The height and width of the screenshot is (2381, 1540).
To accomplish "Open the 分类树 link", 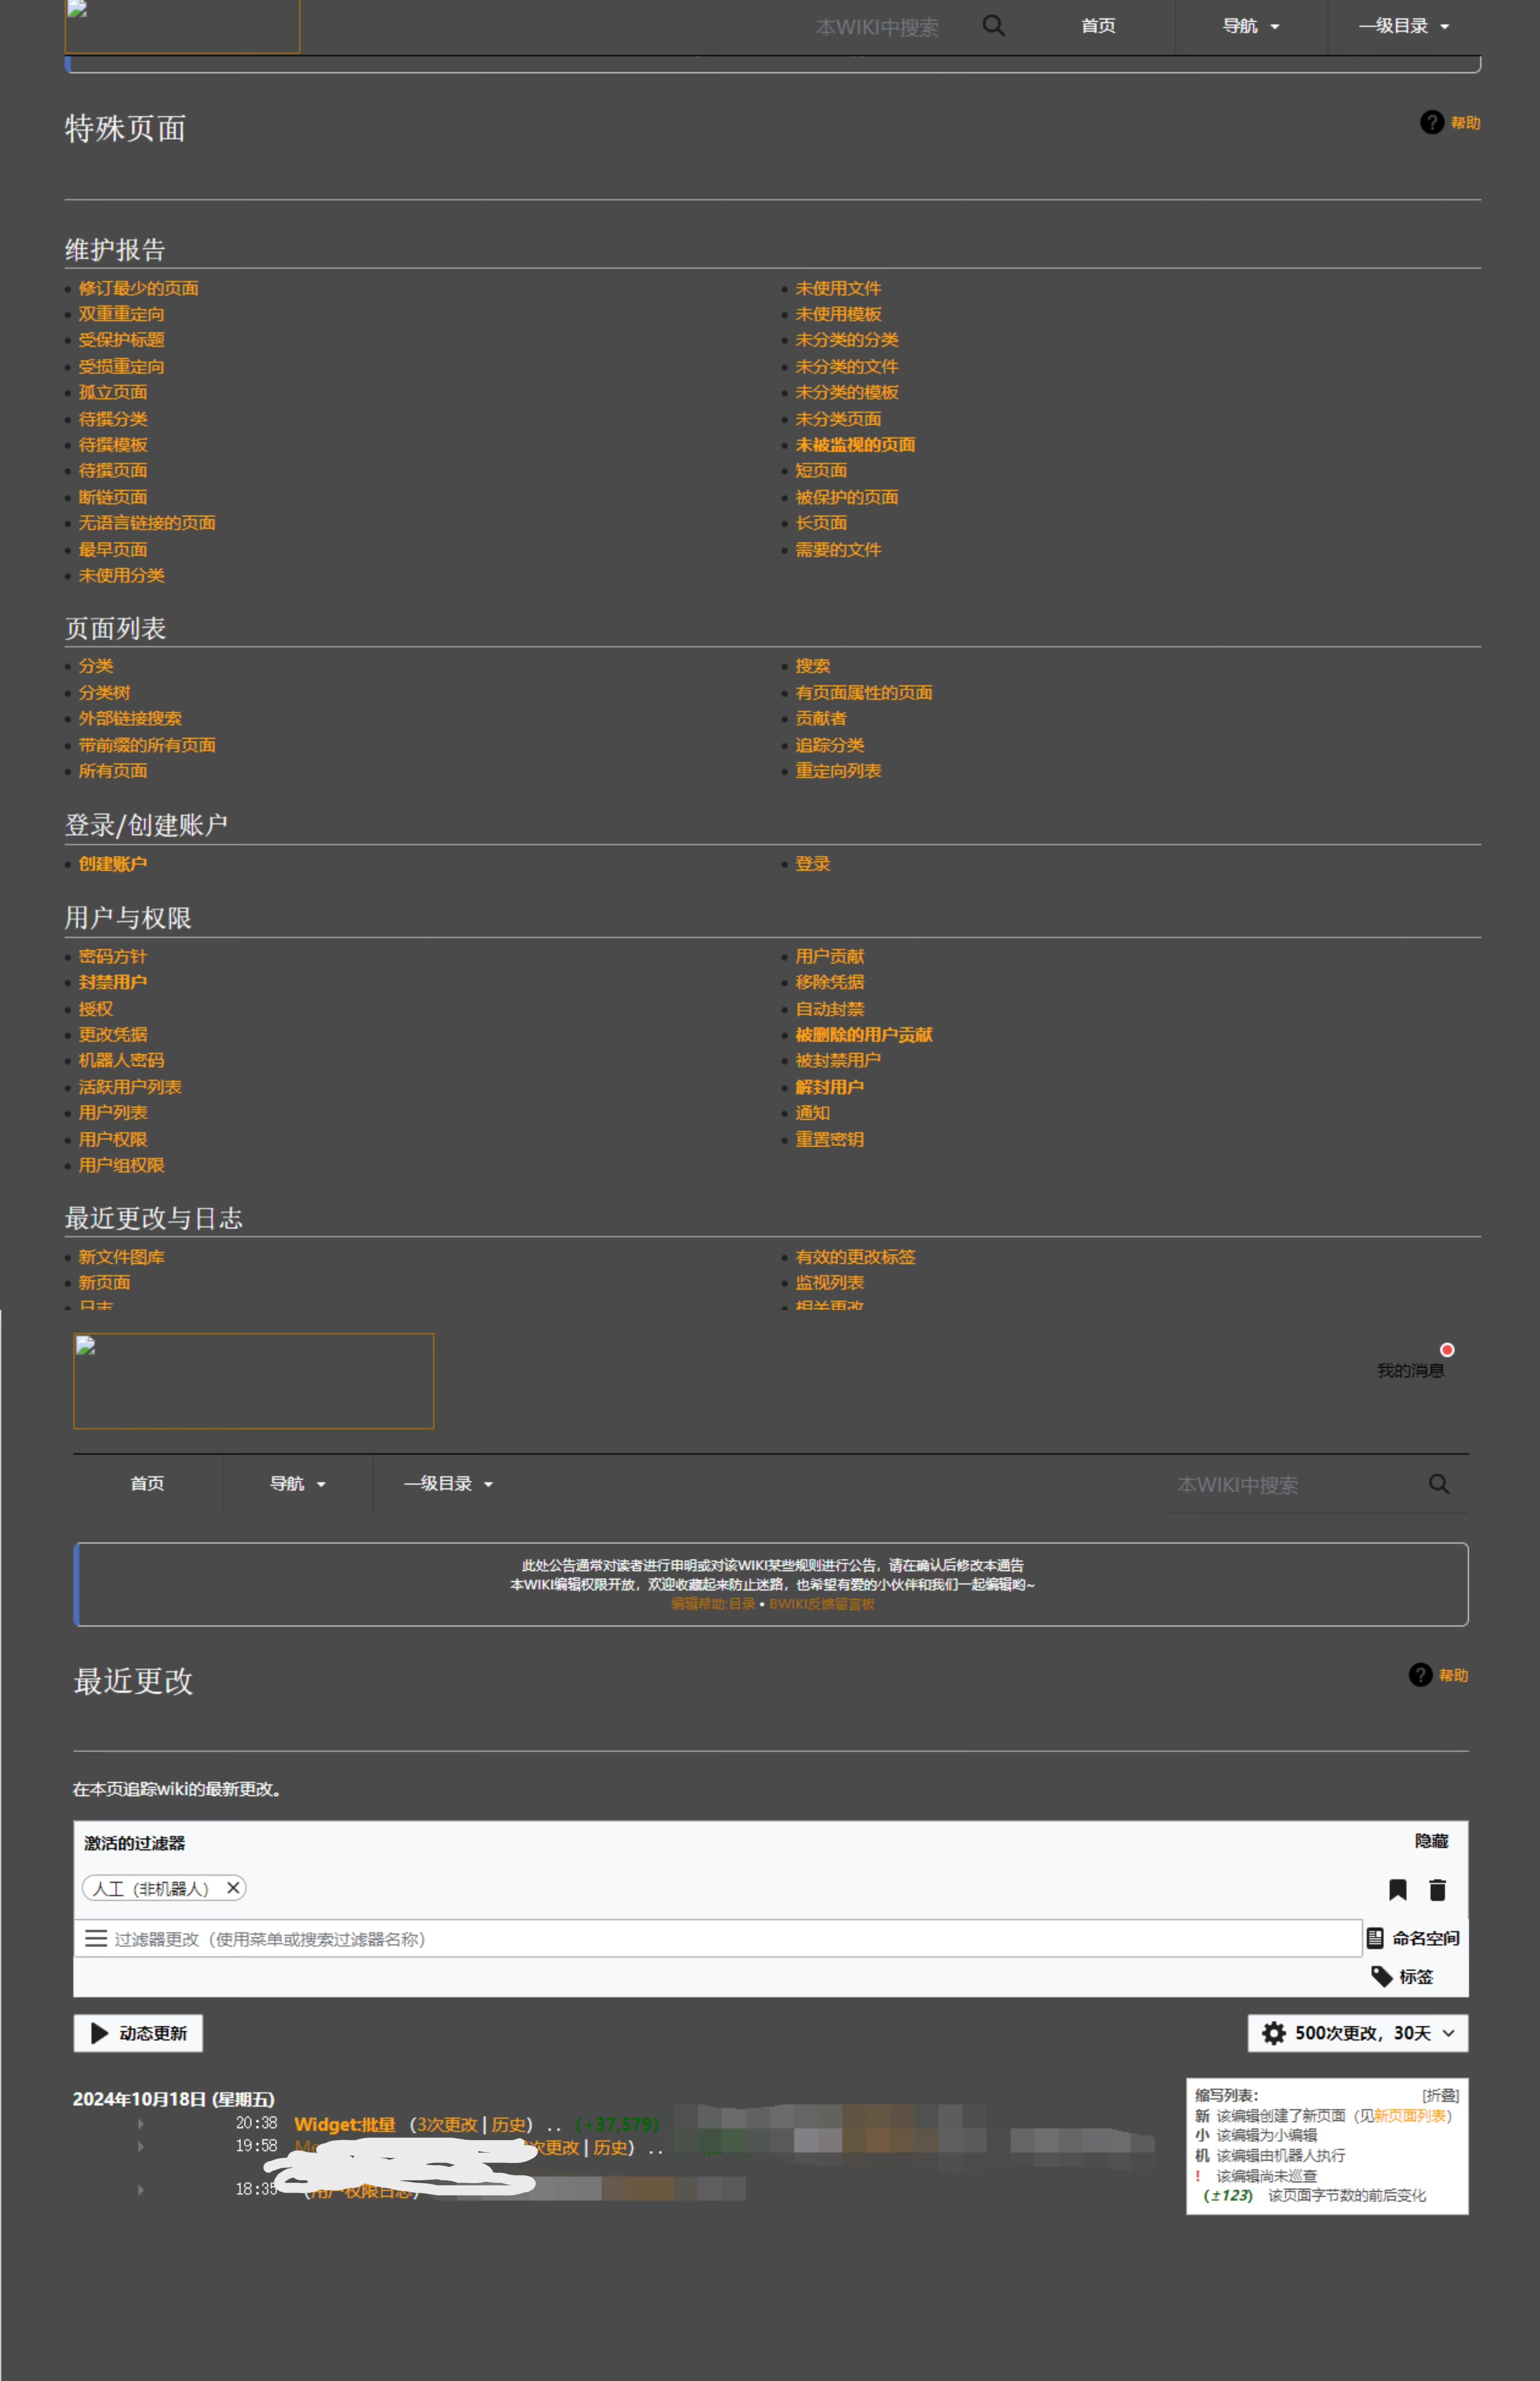I will coord(105,693).
